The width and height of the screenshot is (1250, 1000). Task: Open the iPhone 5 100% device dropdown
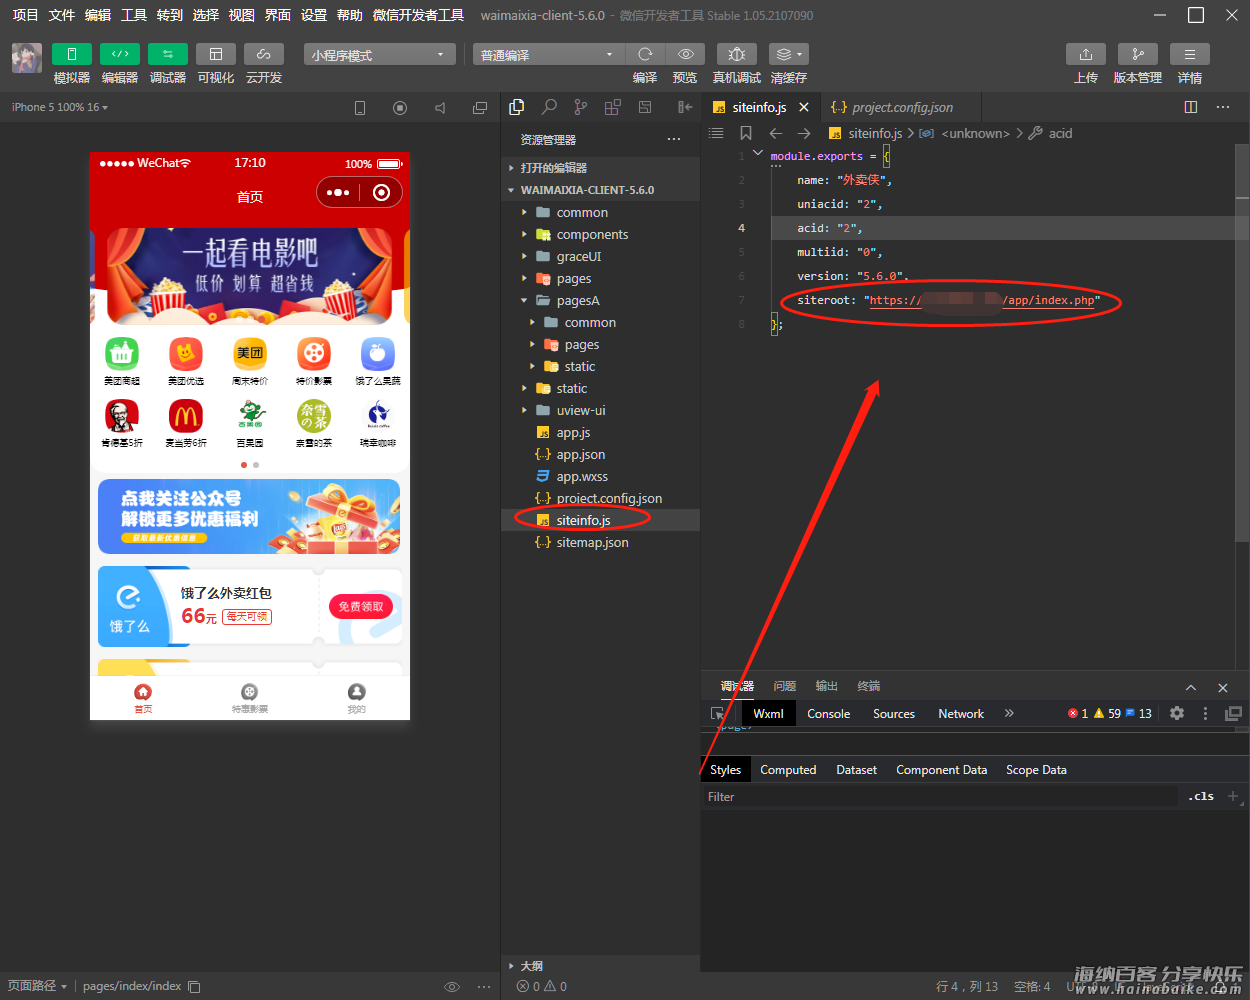[60, 107]
